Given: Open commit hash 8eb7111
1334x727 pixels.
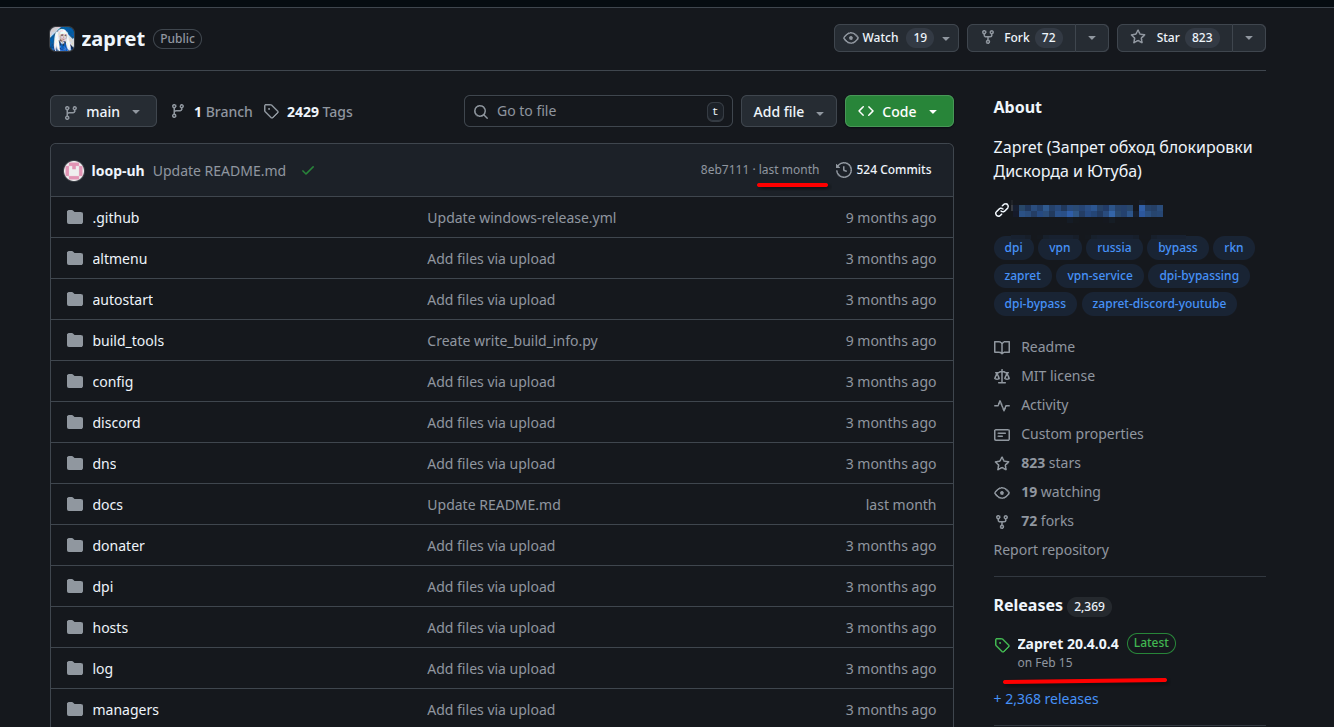Looking at the screenshot, I should pyautogui.click(x=724, y=170).
